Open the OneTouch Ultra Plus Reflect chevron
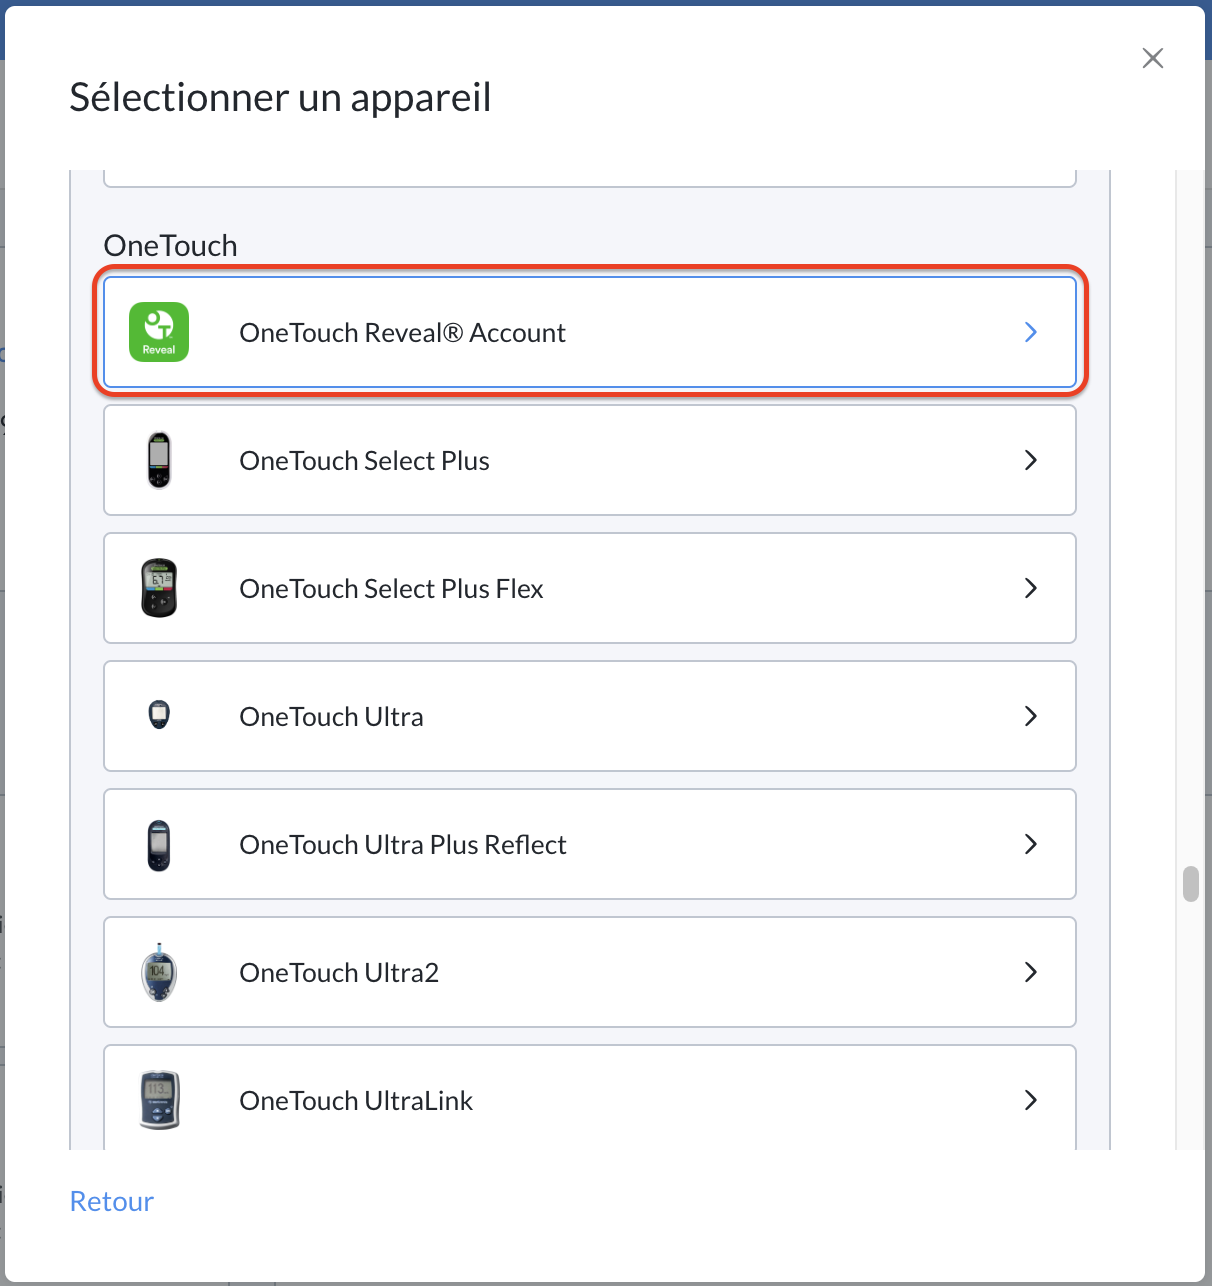Image resolution: width=1212 pixels, height=1286 pixels. tap(1031, 844)
